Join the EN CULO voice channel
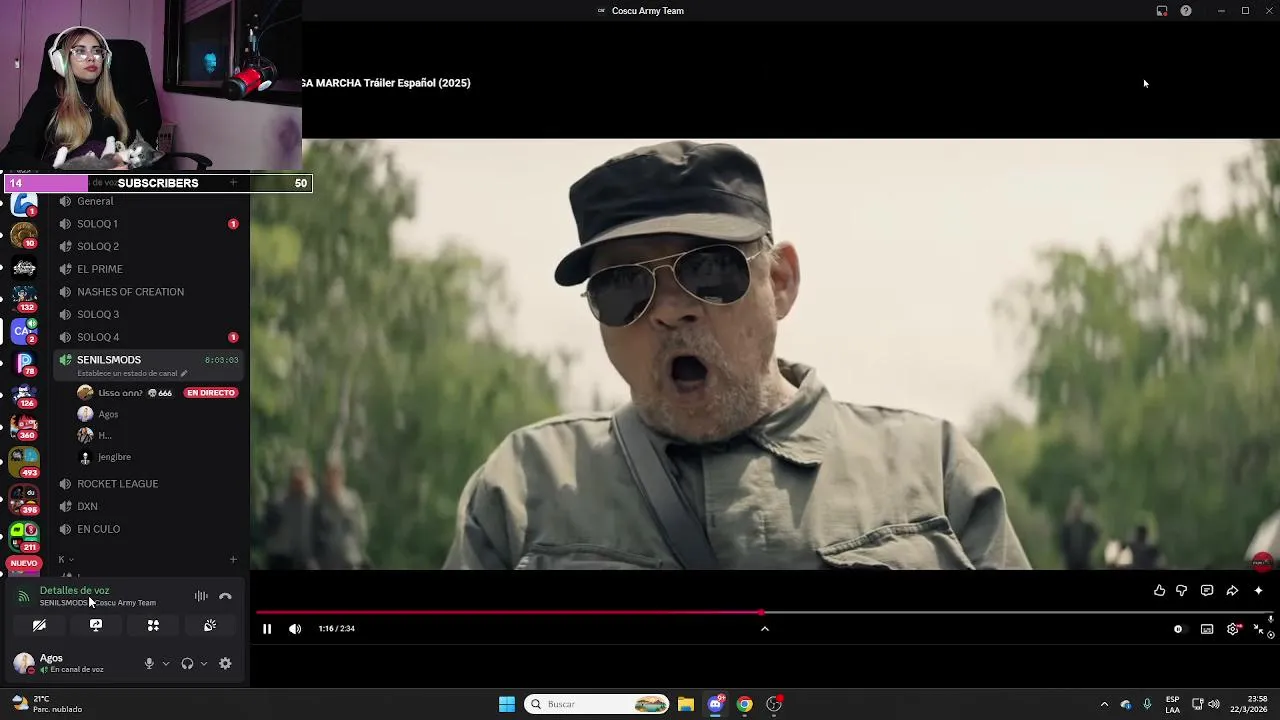The image size is (1280, 720). pos(148,529)
